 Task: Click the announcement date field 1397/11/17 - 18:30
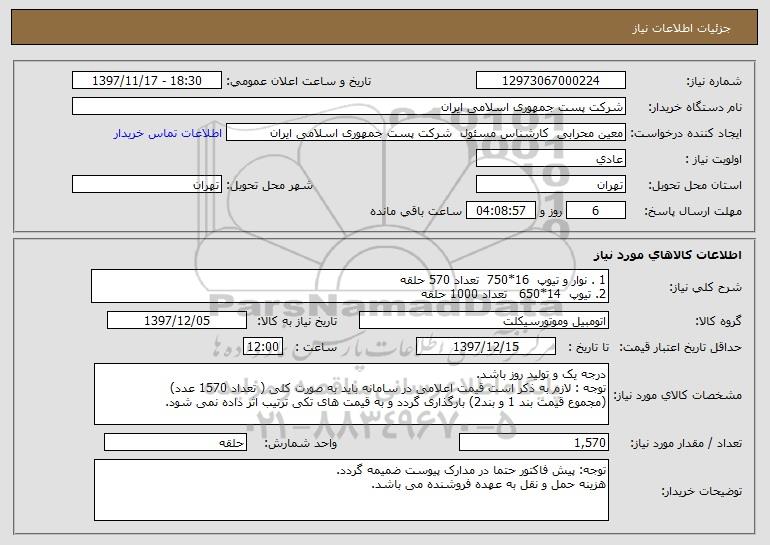pyautogui.click(x=147, y=81)
